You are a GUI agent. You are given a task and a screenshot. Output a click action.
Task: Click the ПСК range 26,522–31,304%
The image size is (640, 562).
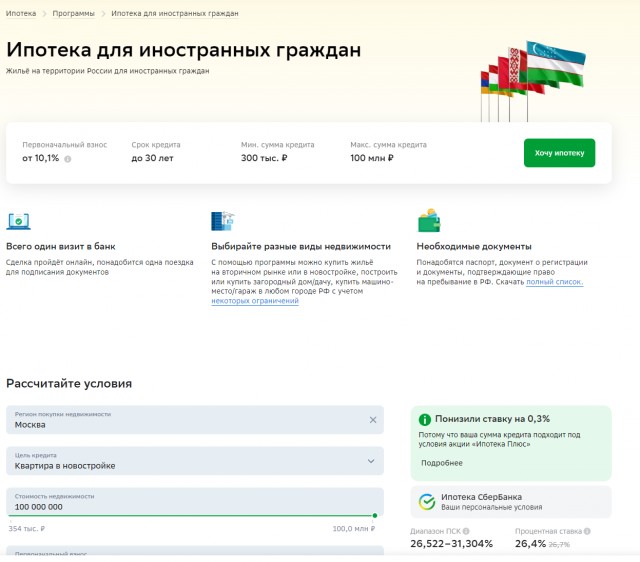[451, 544]
